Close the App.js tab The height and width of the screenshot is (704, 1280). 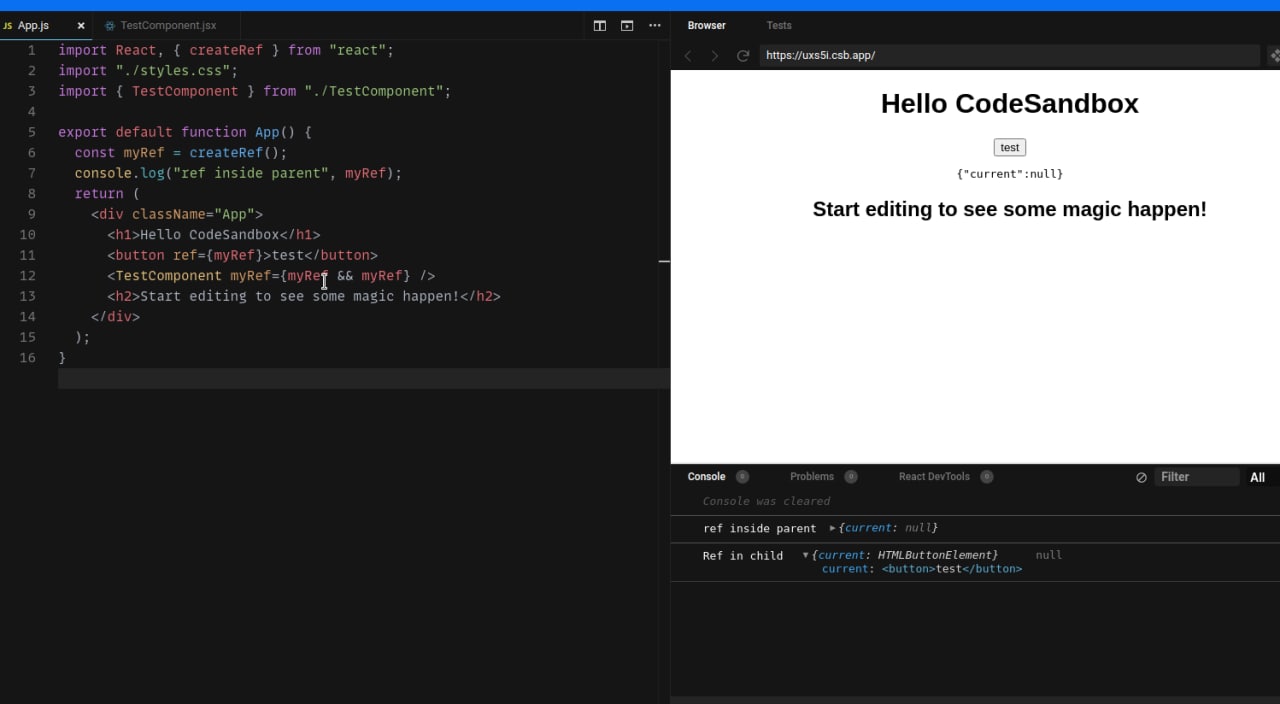[81, 26]
